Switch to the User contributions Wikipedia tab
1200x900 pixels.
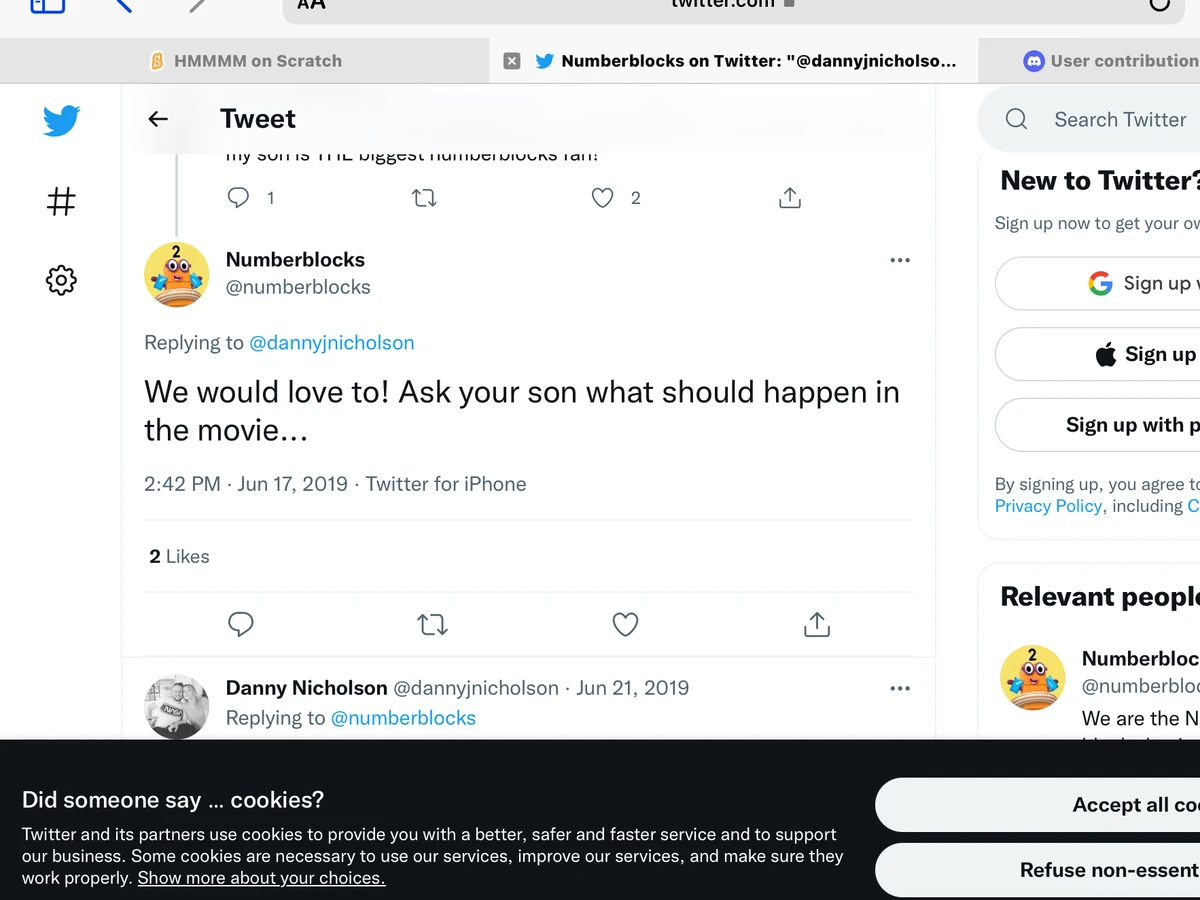(1110, 61)
